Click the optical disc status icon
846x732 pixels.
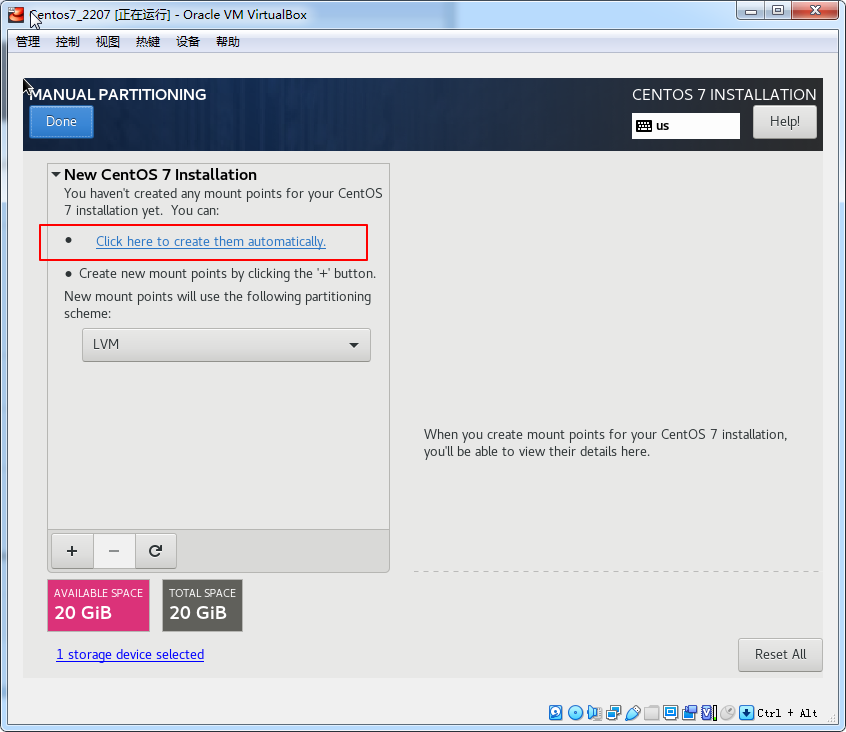click(575, 713)
